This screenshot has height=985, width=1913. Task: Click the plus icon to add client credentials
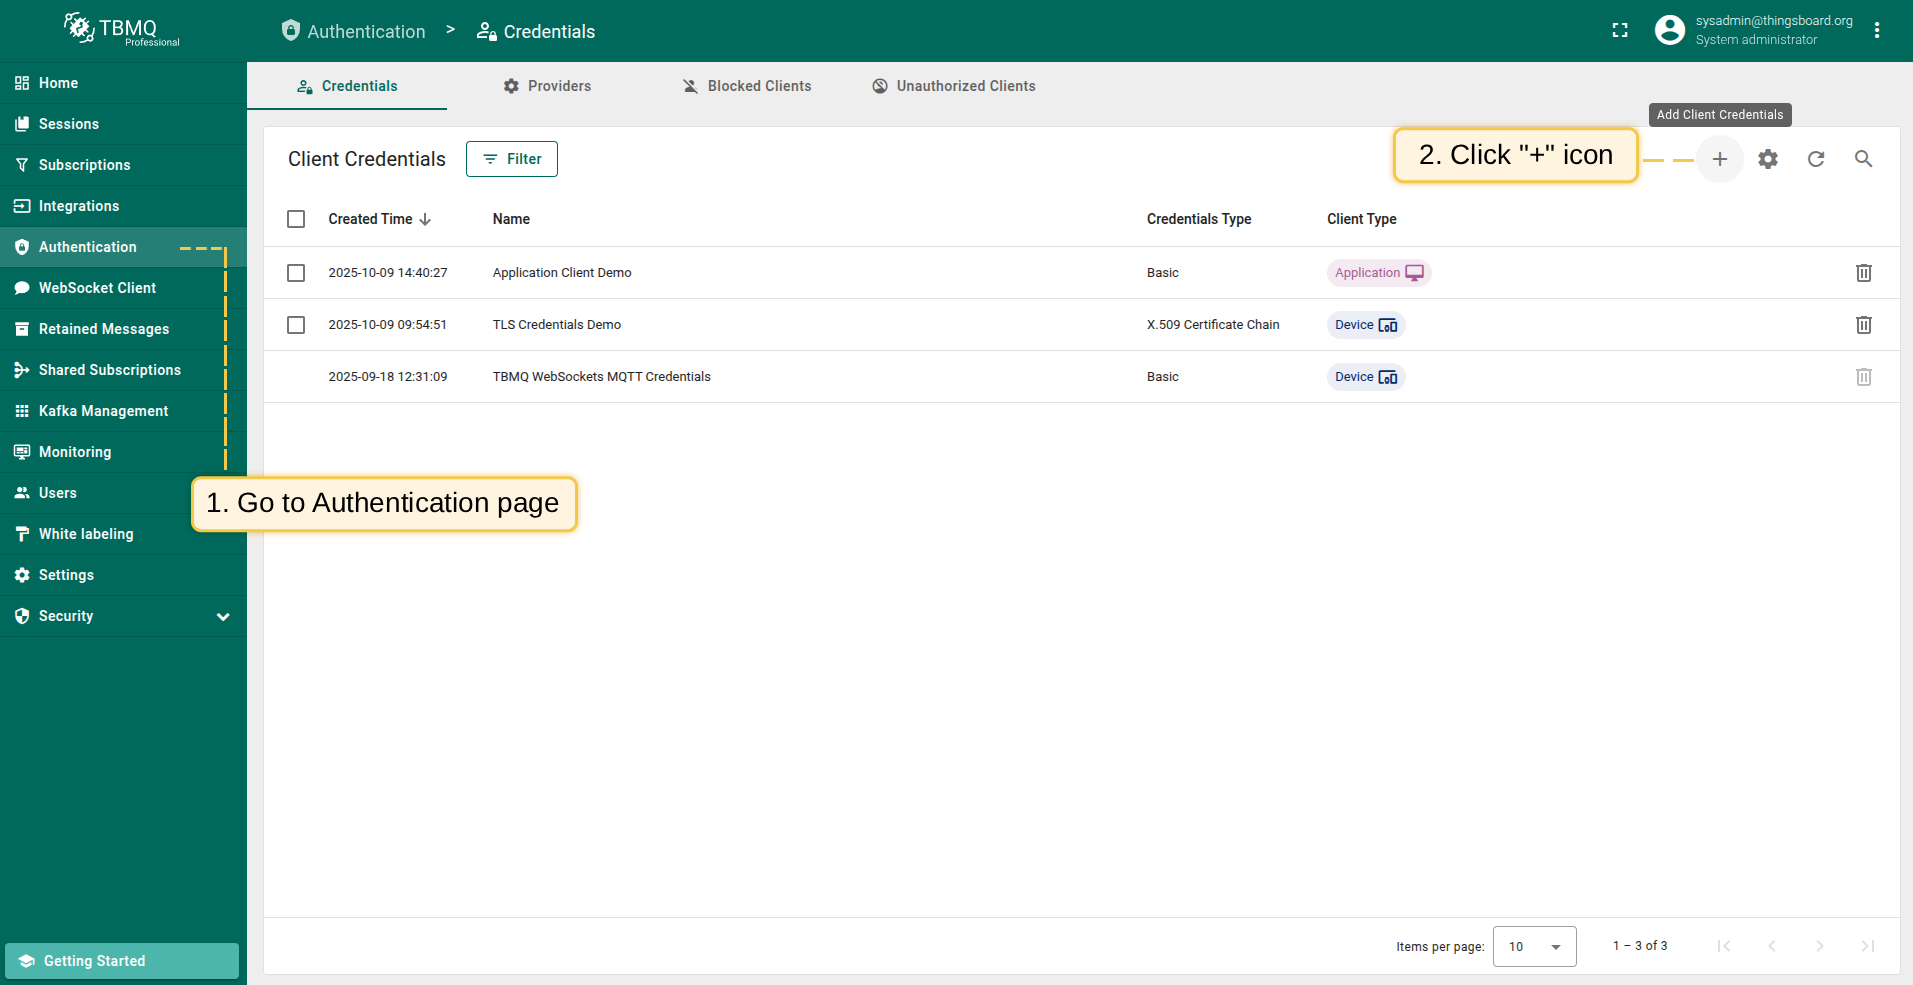[1719, 159]
